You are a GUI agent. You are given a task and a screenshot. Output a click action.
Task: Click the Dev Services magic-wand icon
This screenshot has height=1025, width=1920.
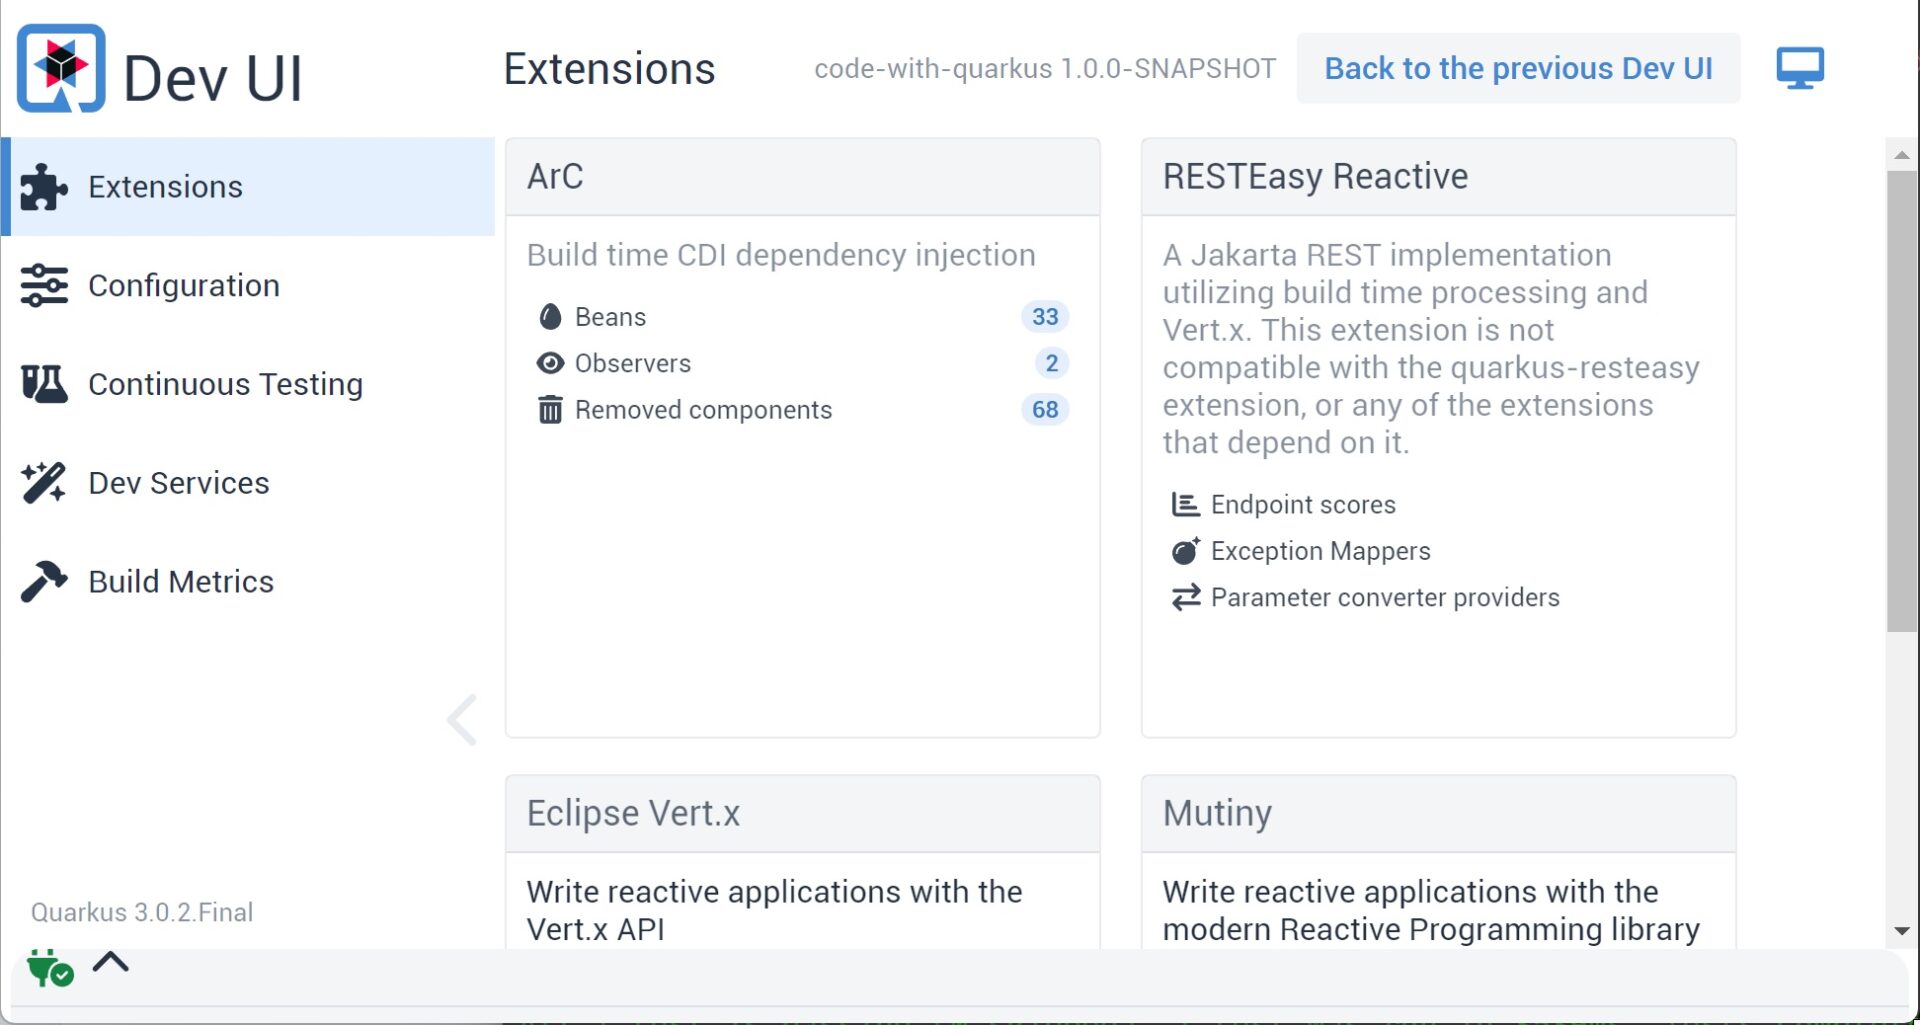[42, 482]
